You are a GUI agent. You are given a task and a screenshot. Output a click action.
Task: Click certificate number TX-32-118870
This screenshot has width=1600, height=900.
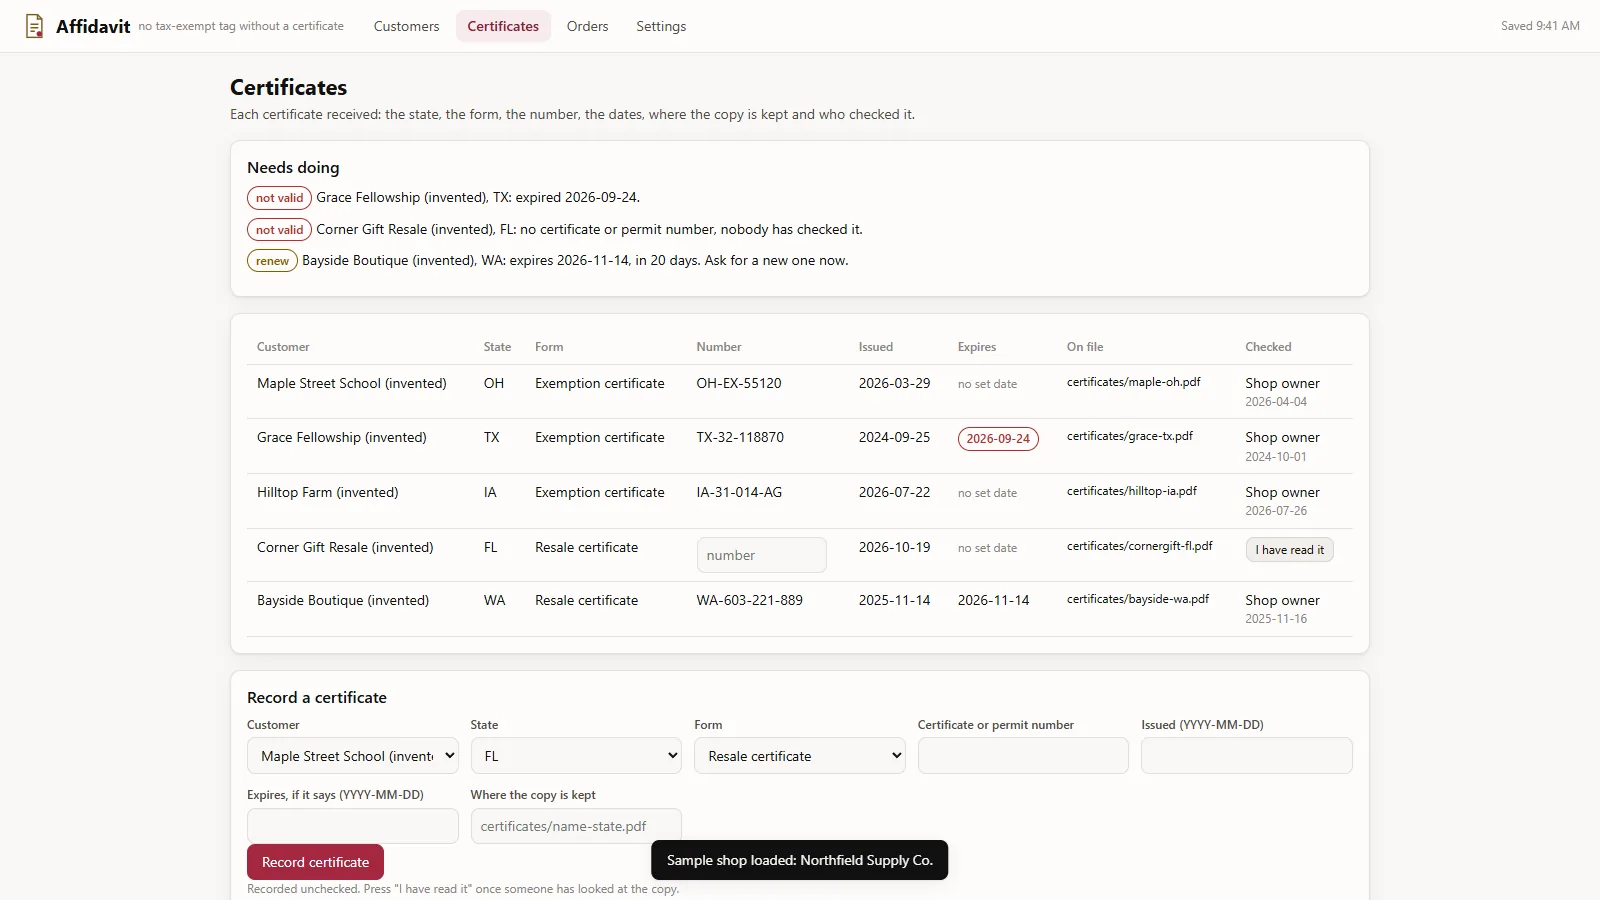[x=740, y=437]
